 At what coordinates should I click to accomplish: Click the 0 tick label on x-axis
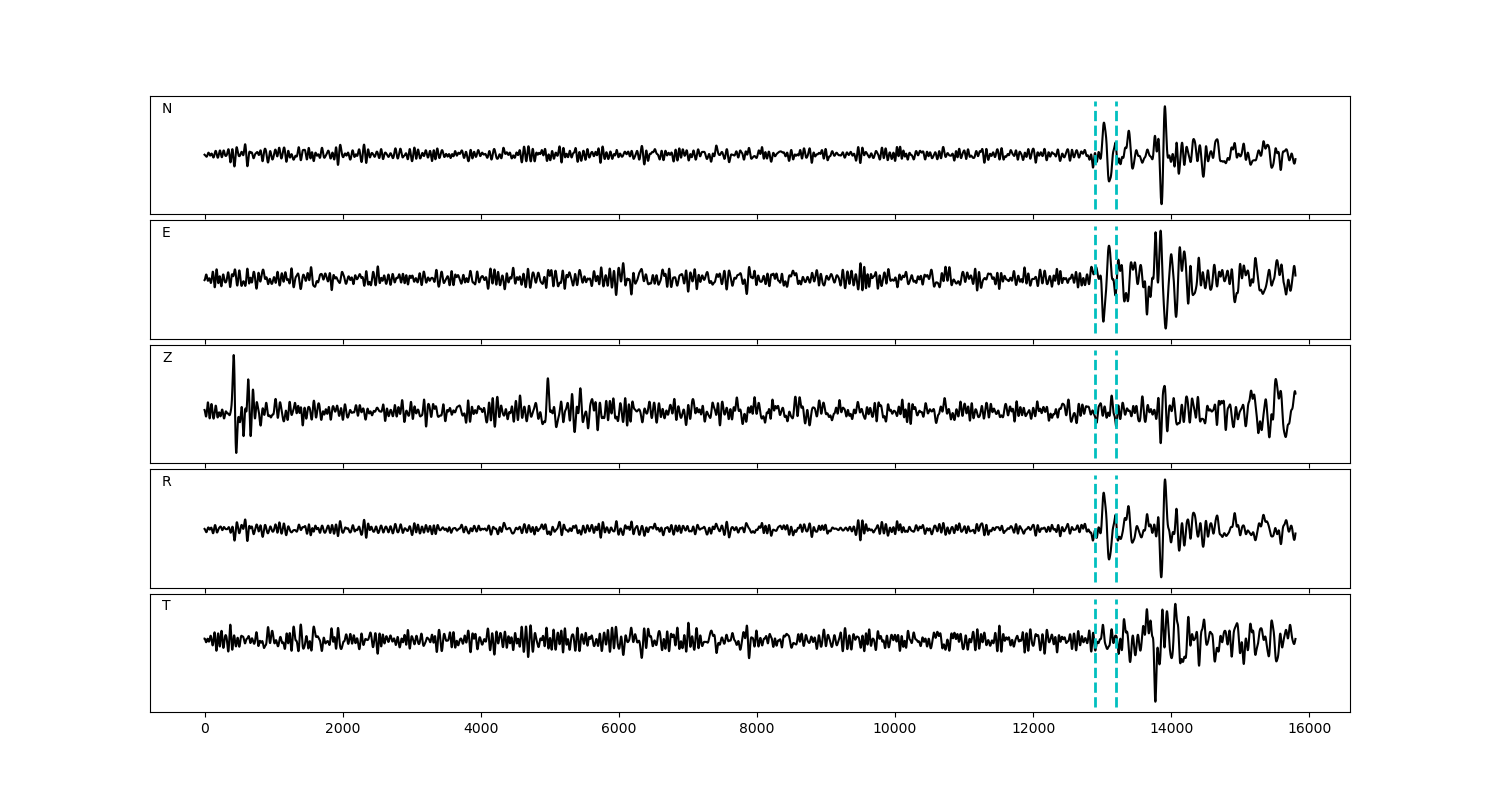click(x=205, y=729)
